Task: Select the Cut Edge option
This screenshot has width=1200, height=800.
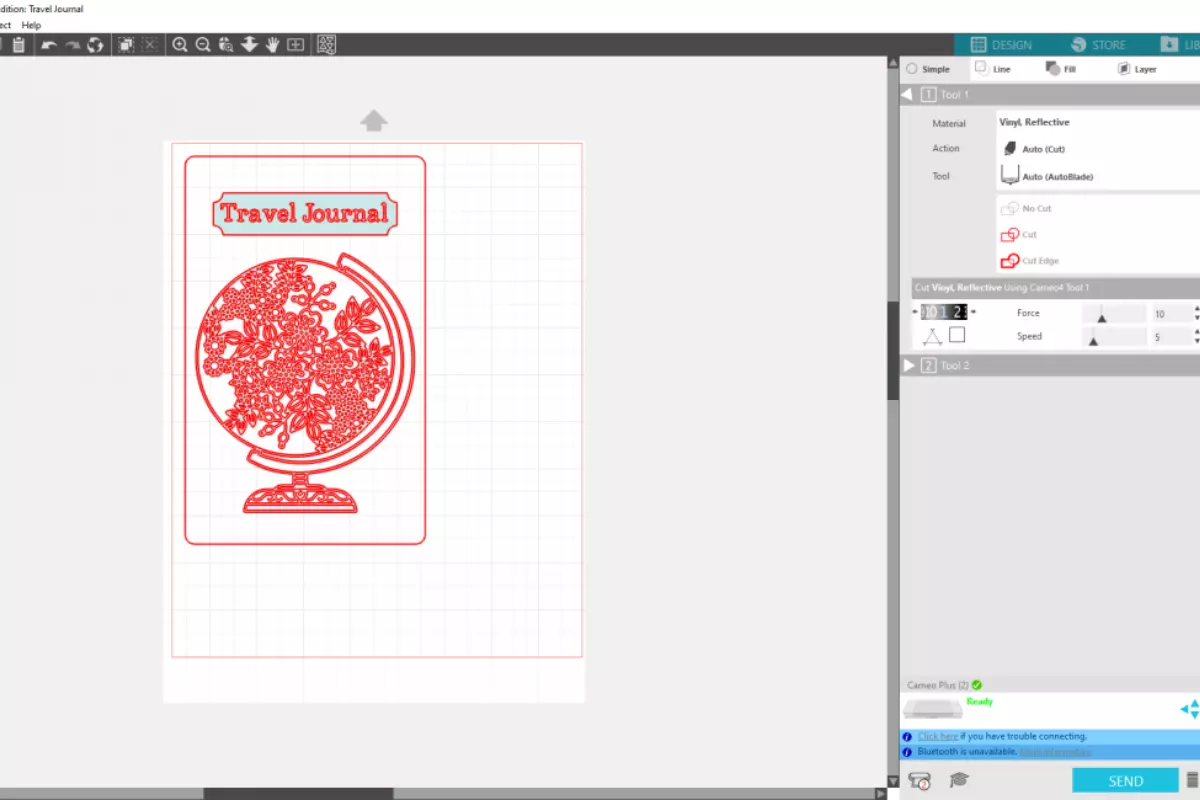Action: pos(1030,260)
